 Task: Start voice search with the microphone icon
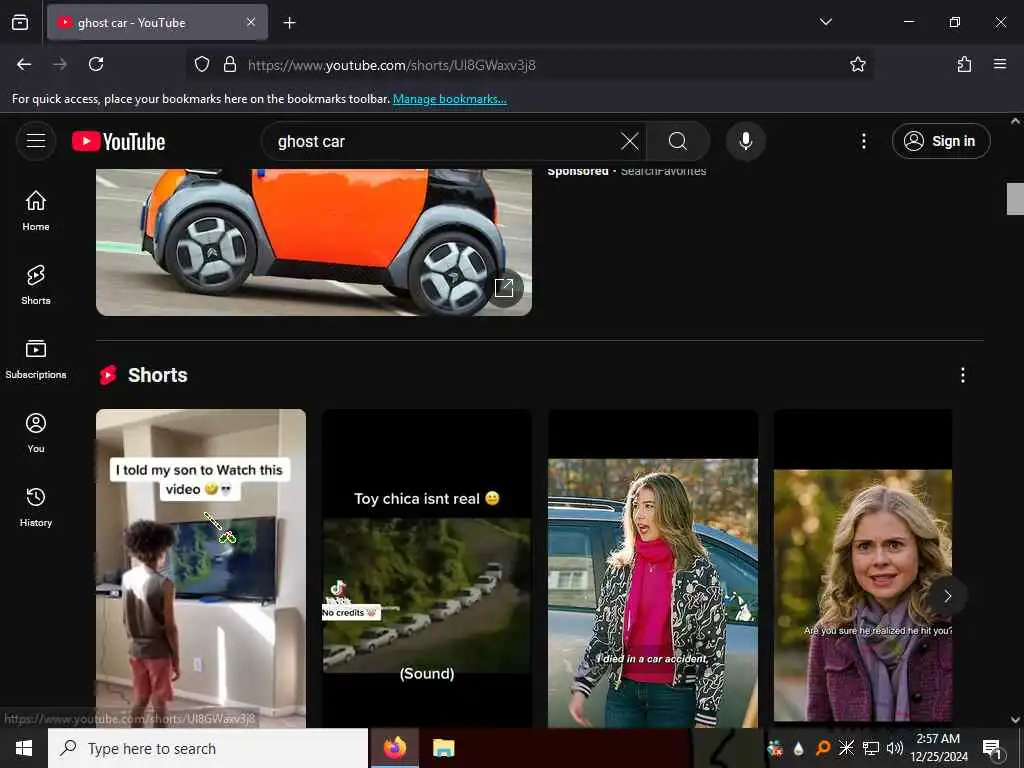(745, 141)
